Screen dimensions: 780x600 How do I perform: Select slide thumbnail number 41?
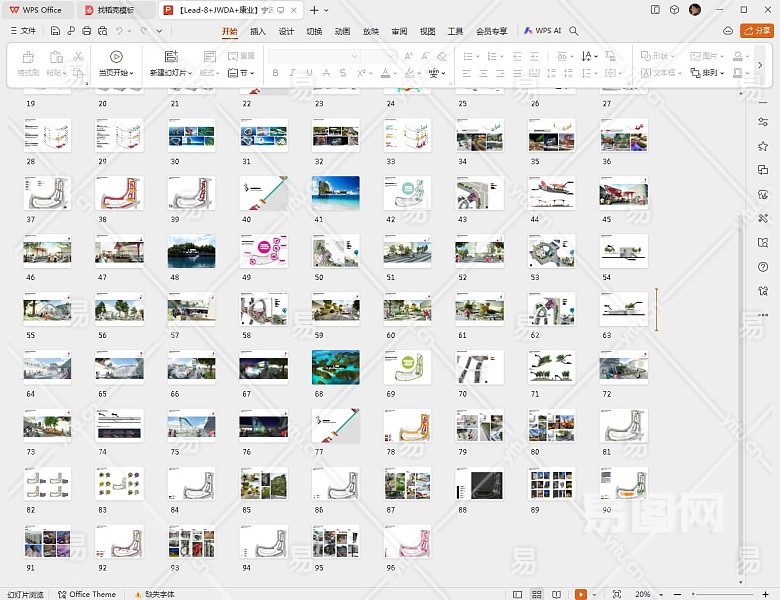pos(335,193)
